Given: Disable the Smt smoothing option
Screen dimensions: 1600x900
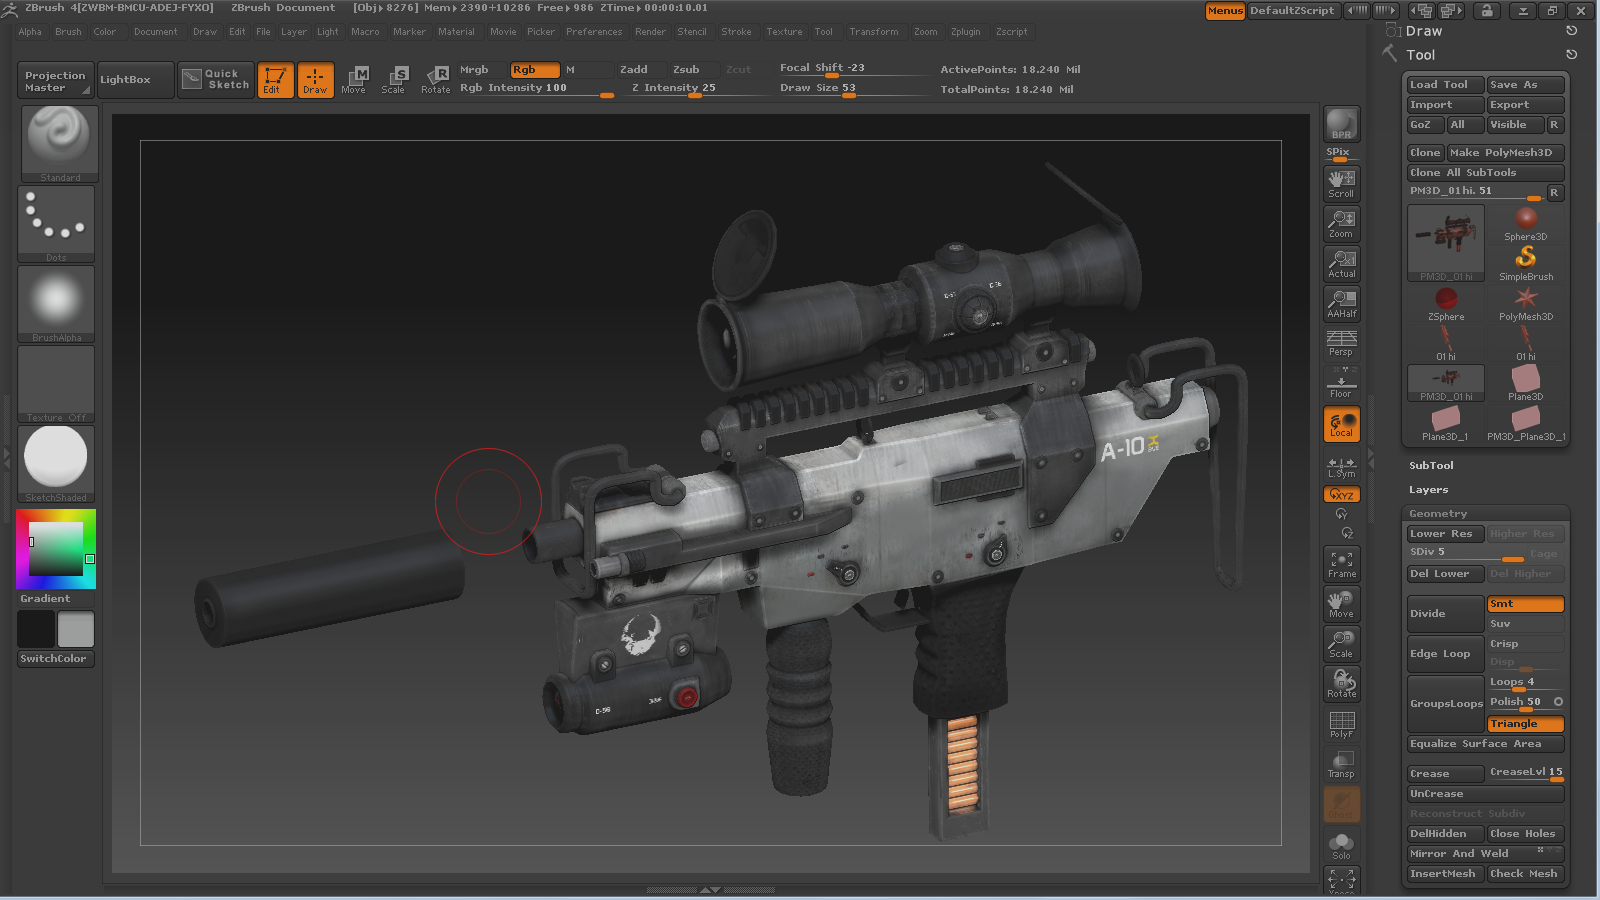Looking at the screenshot, I should coord(1524,604).
